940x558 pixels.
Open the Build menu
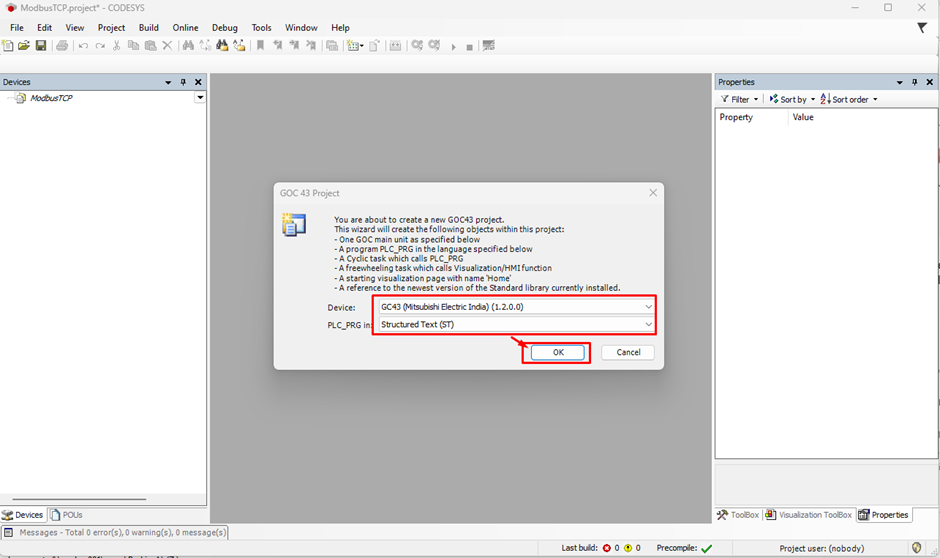149,28
